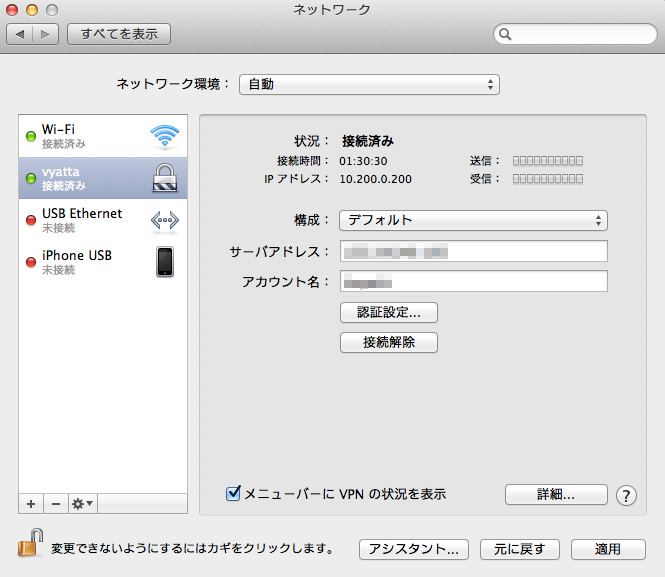Click the すべてを表示 button
This screenshot has height=577, width=665.
click(x=119, y=34)
